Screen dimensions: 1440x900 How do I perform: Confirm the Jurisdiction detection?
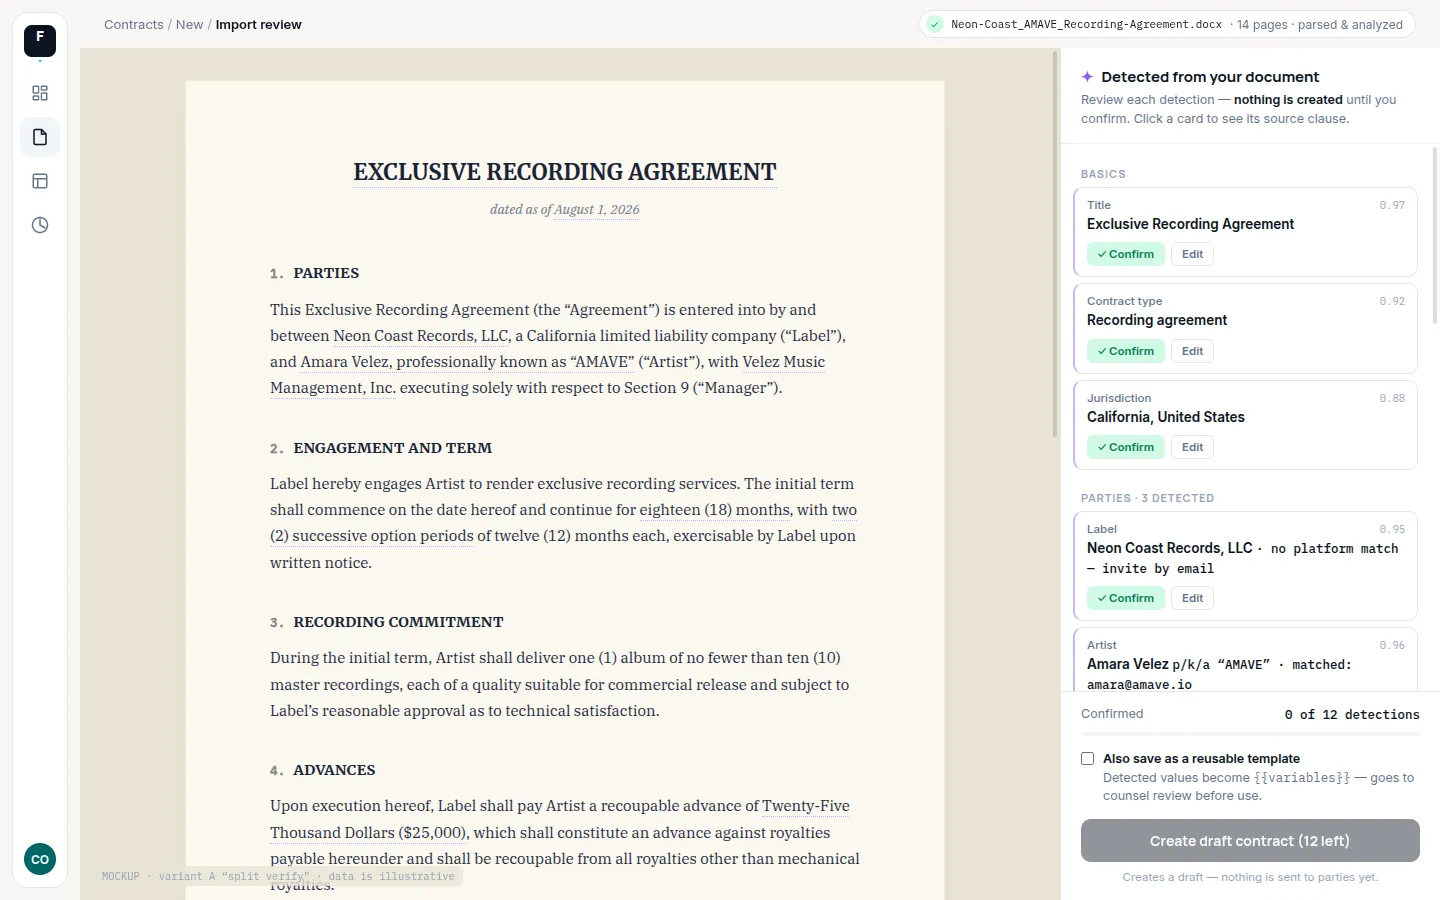tap(1126, 447)
